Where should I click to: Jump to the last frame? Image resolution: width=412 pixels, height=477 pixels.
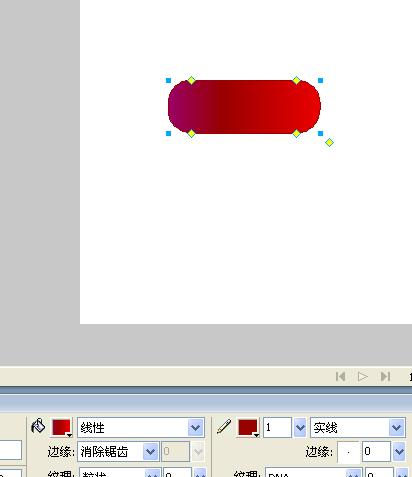pos(385,377)
